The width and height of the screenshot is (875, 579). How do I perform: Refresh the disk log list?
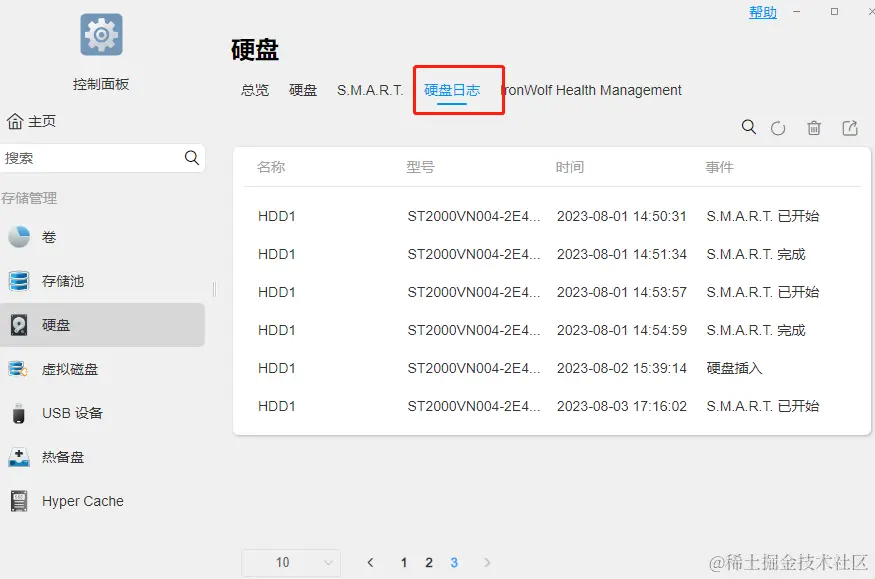click(778, 128)
